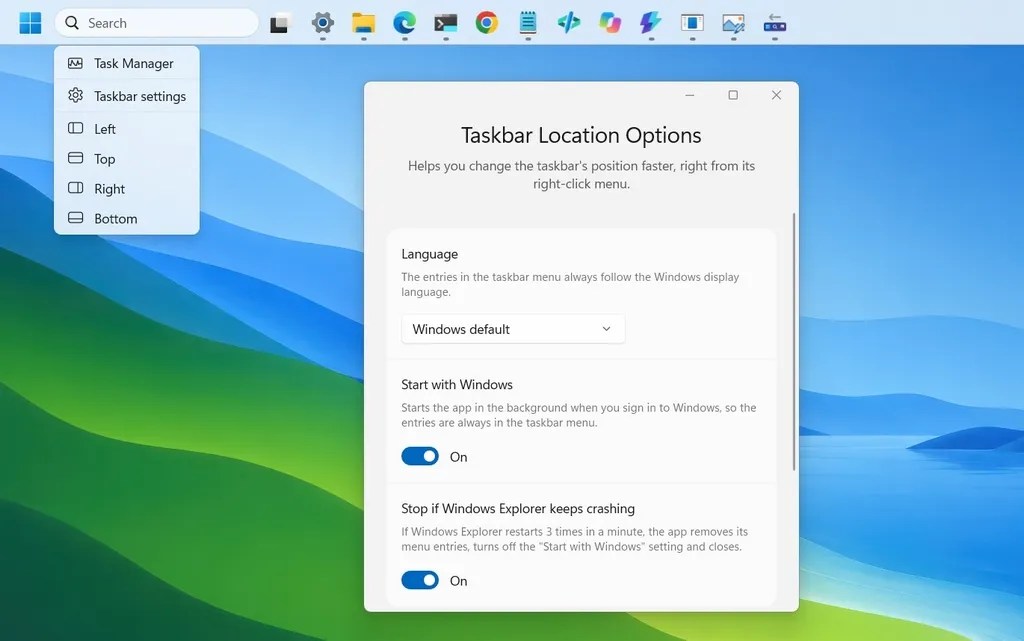Turn off Start with Windows toggle
Screen dimensions: 1024x641
[x=420, y=456]
